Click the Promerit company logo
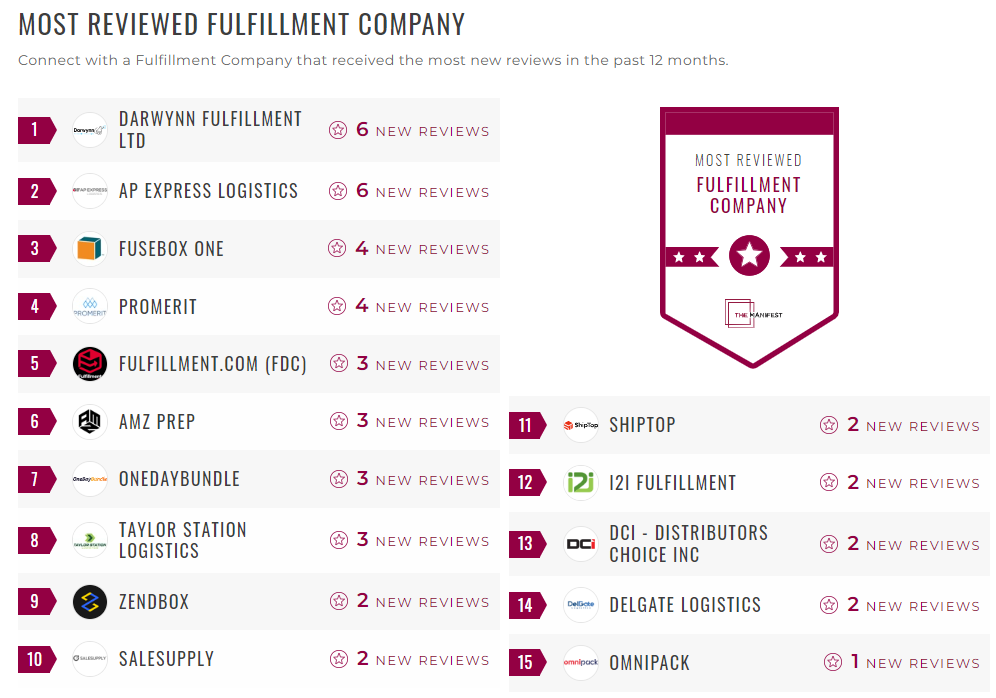 coord(90,307)
